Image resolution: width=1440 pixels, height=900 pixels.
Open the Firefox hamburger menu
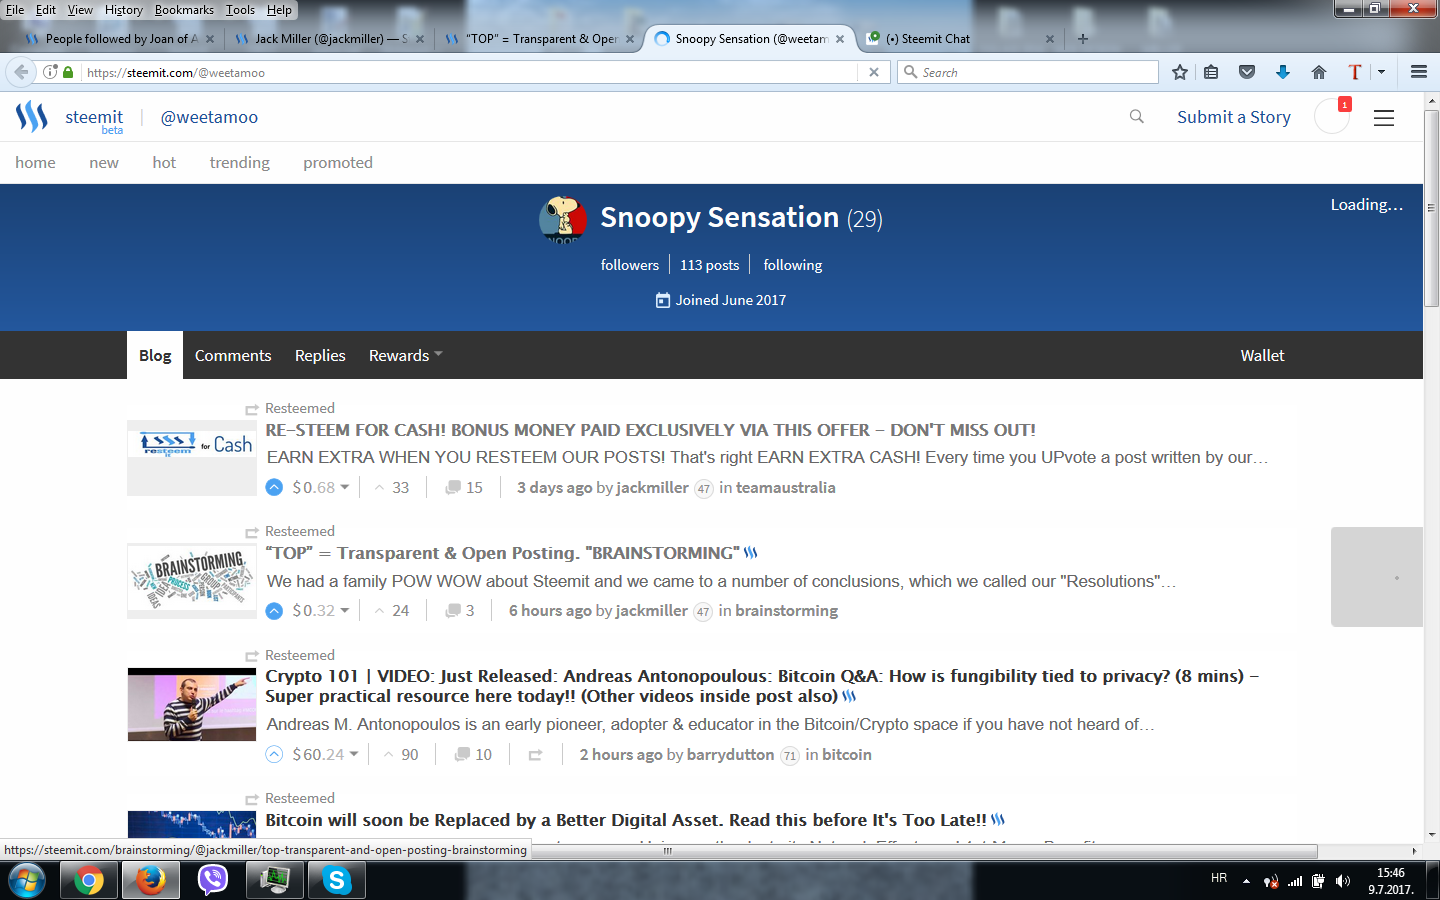coord(1419,72)
